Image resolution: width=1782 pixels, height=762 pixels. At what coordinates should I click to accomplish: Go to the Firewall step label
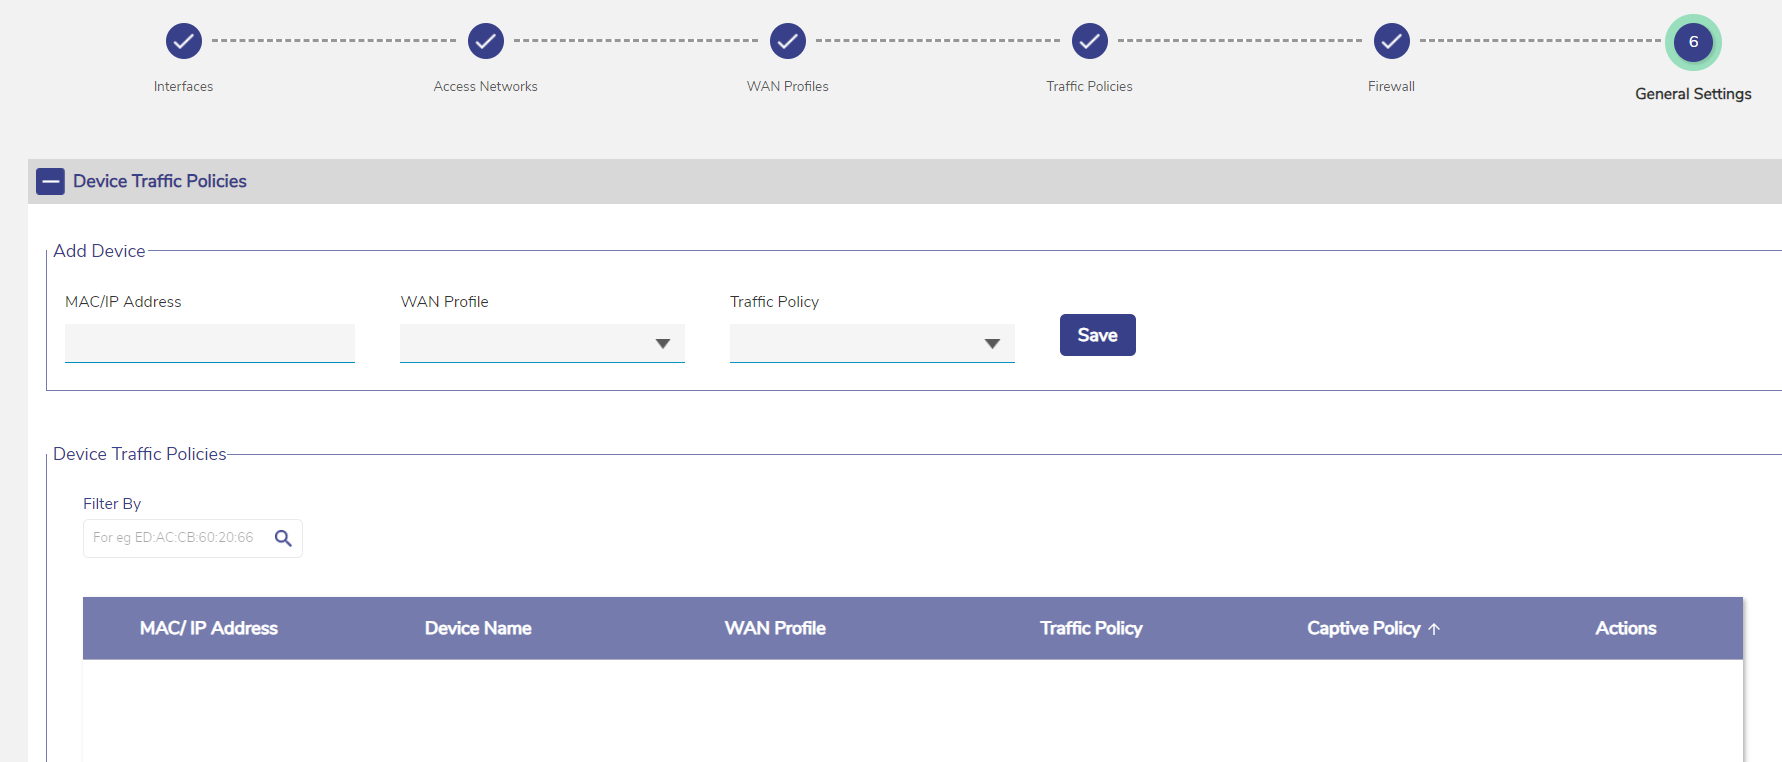coord(1391,87)
